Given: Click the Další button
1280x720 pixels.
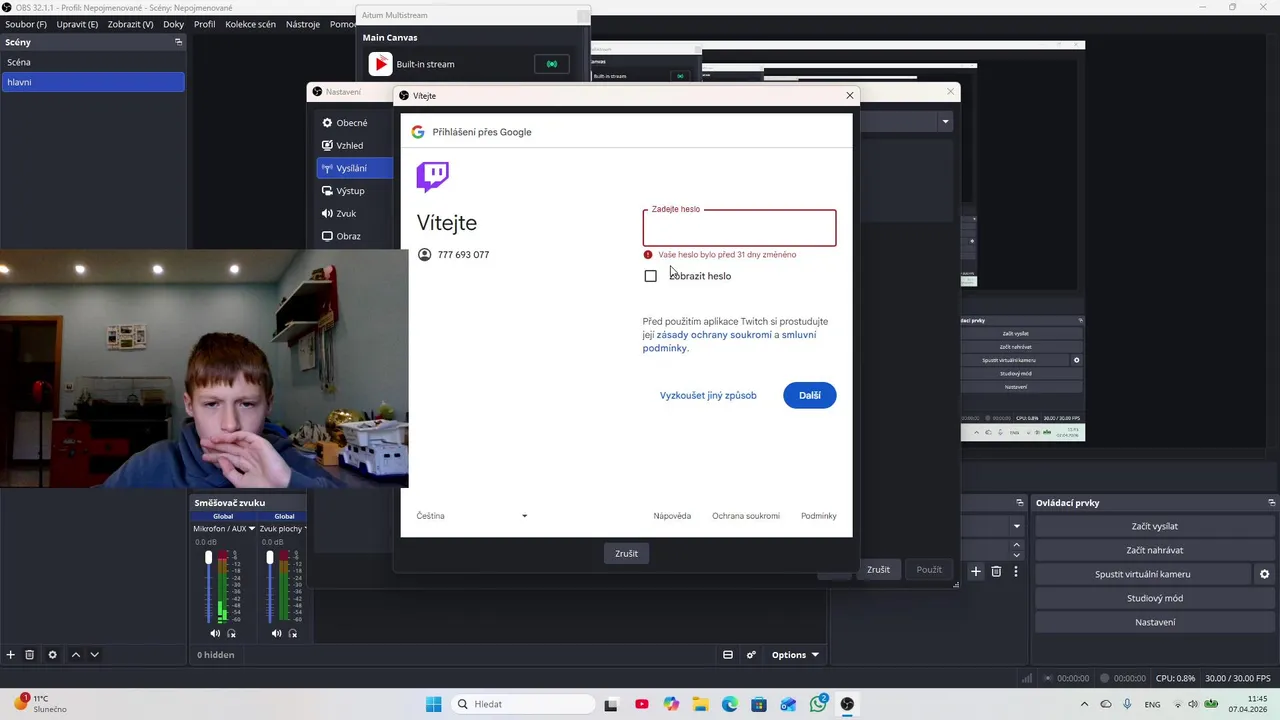Looking at the screenshot, I should (810, 395).
